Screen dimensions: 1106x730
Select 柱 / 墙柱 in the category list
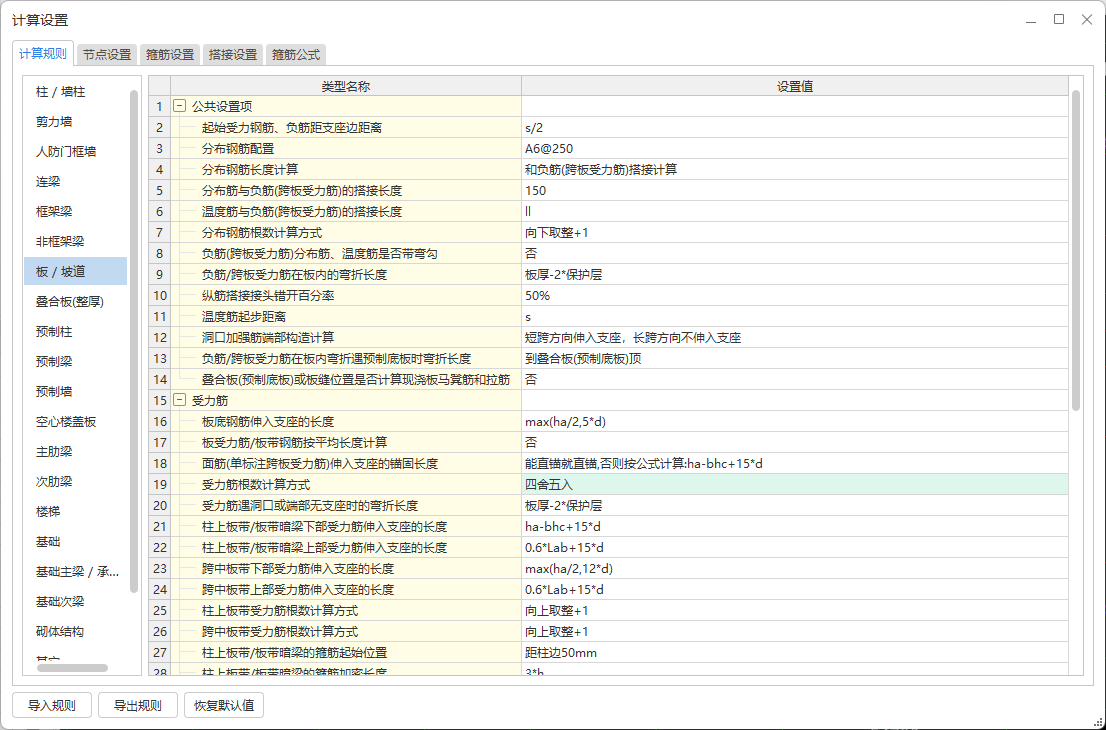pyautogui.click(x=75, y=92)
